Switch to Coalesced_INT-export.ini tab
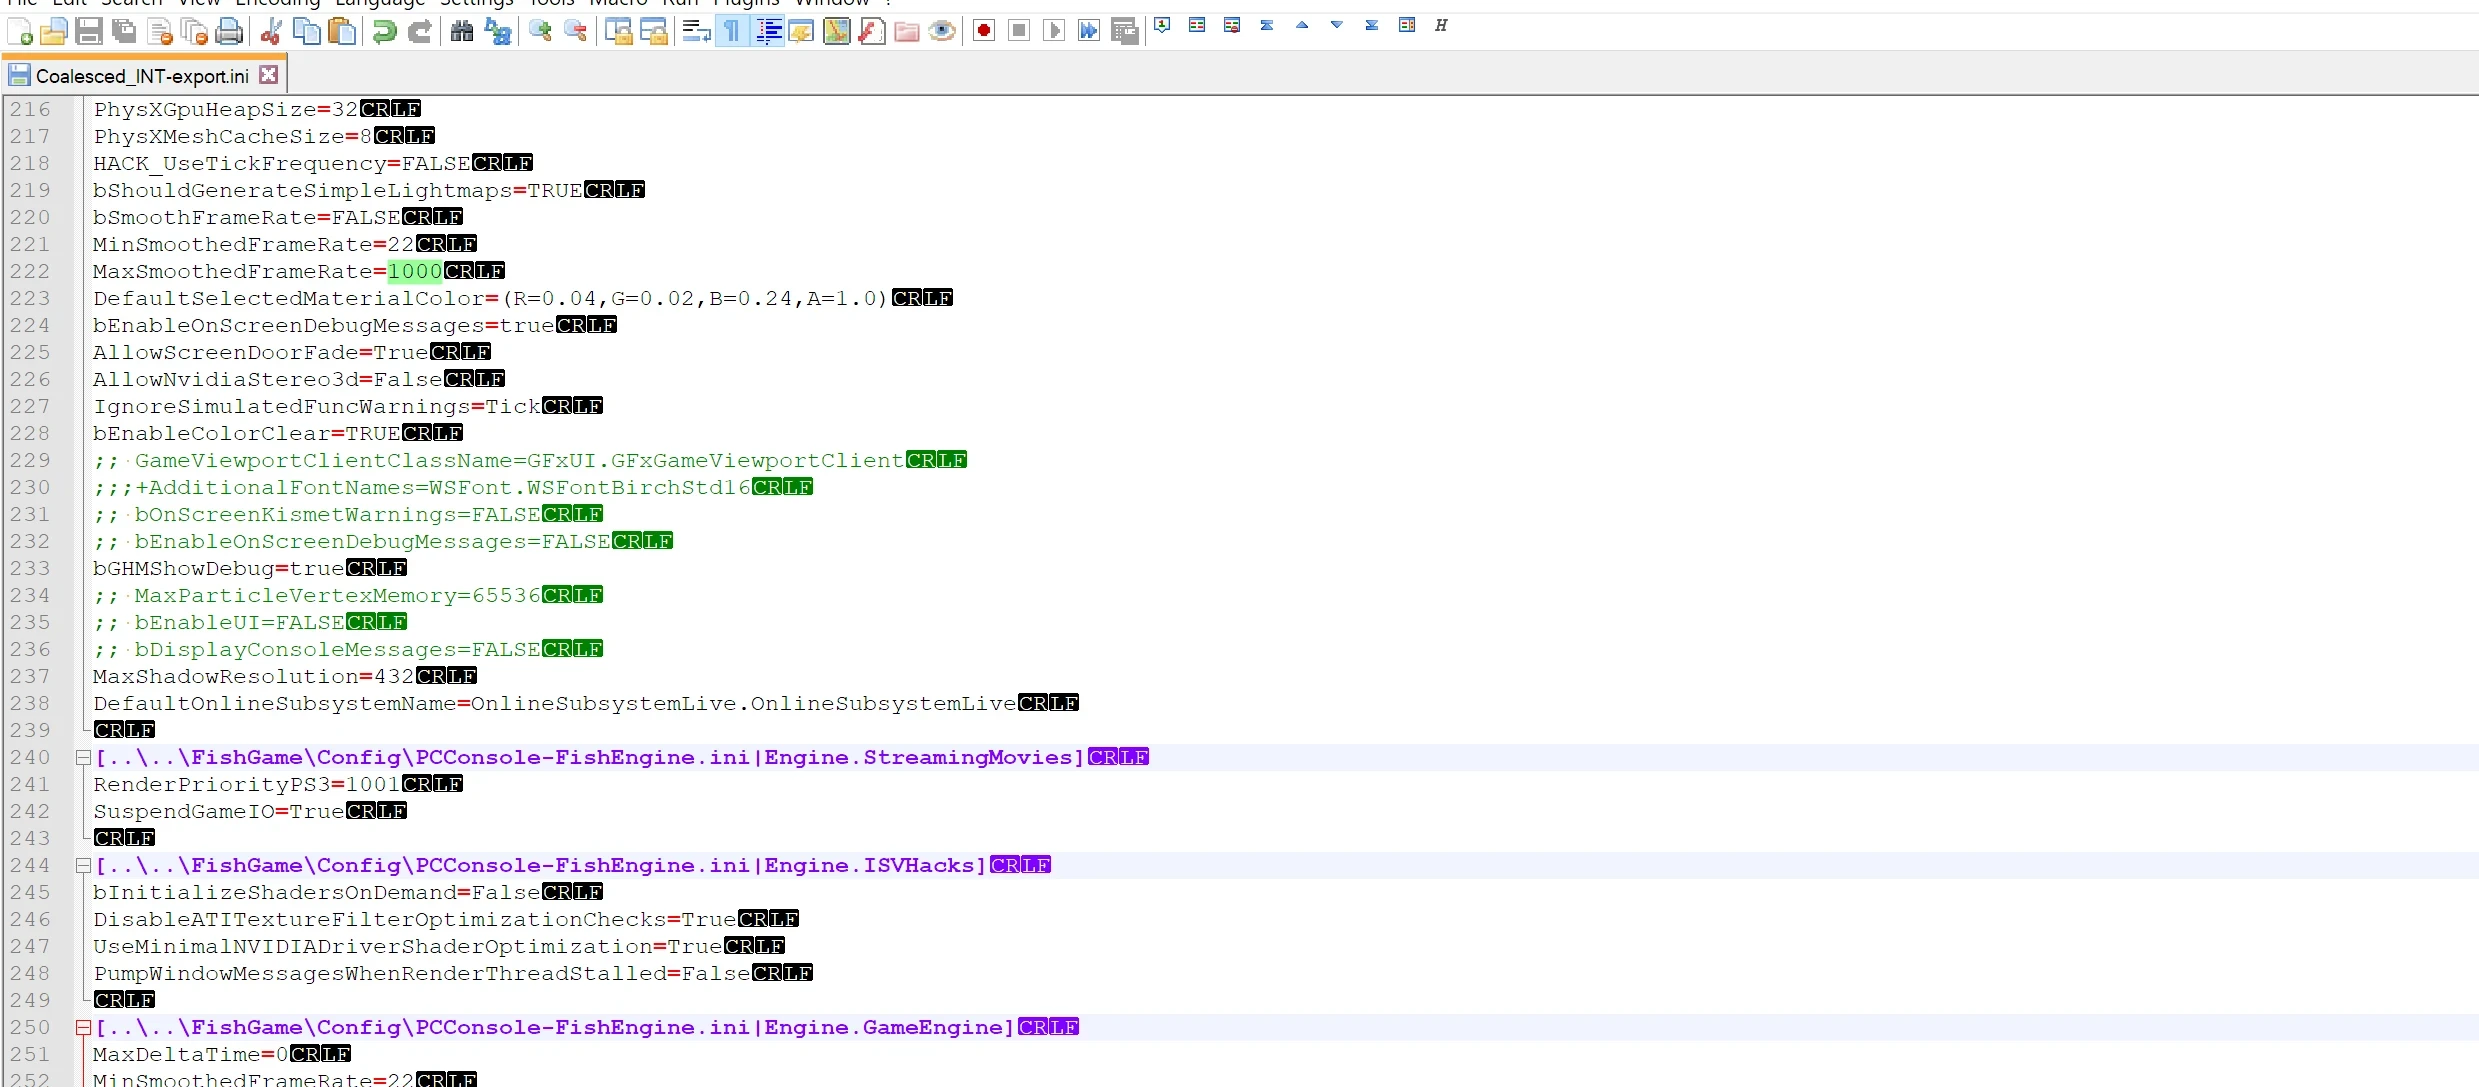This screenshot has width=2479, height=1087. [140, 76]
